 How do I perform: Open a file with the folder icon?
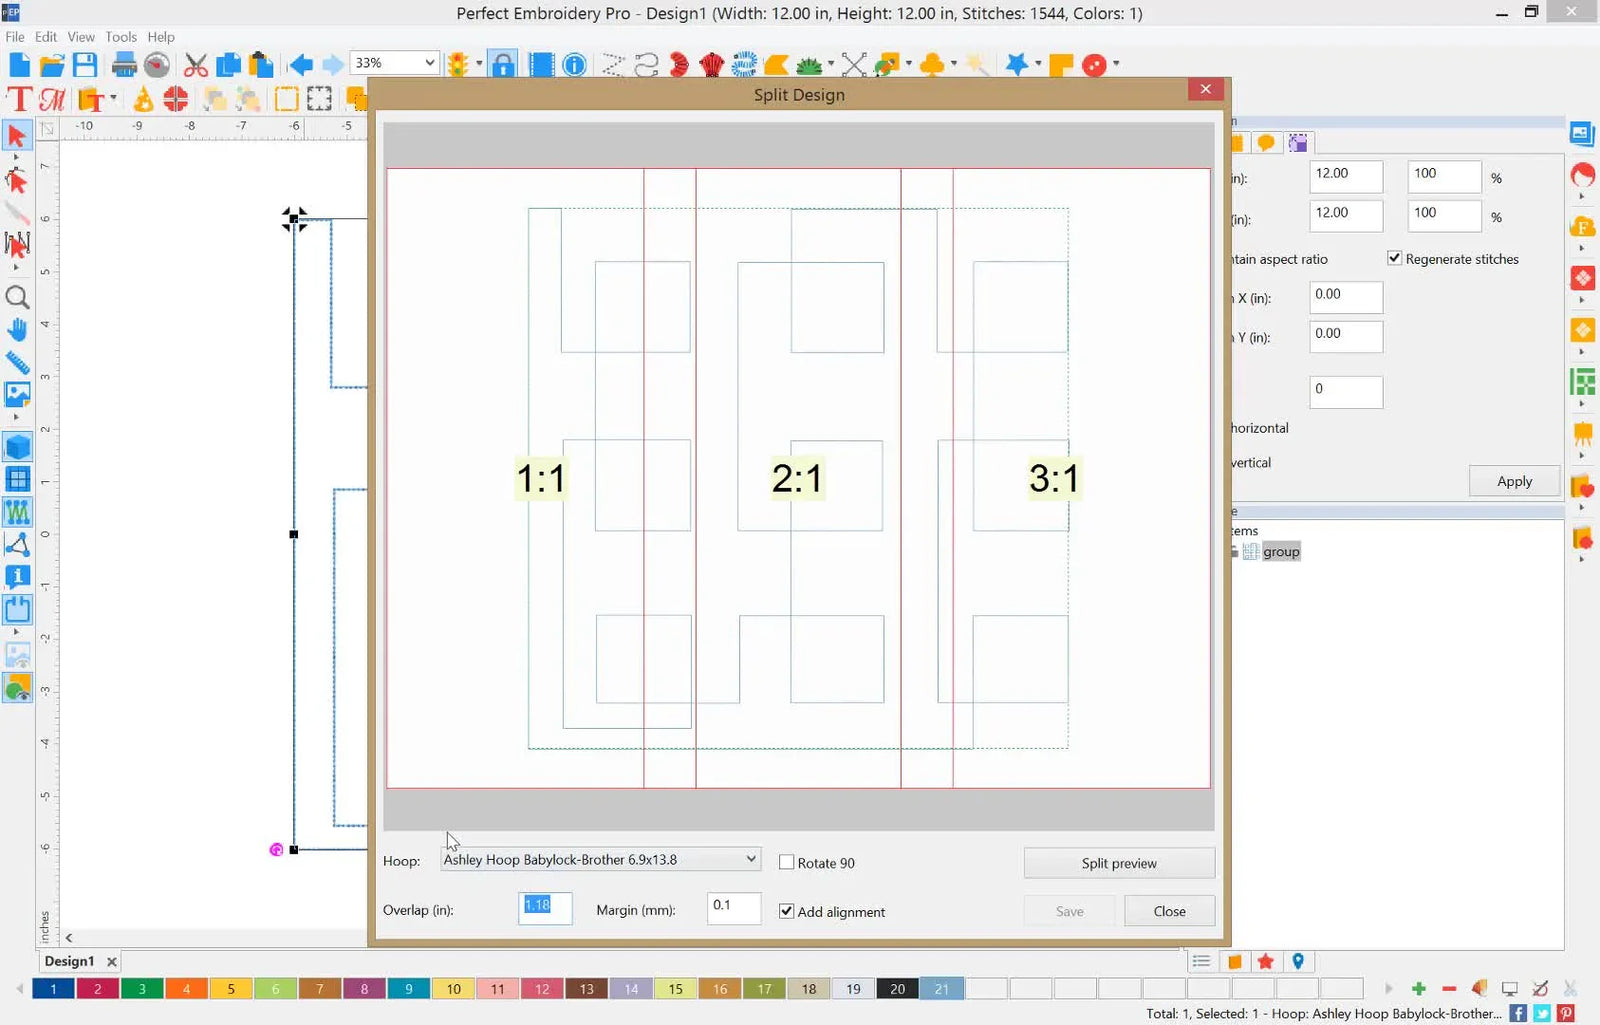pos(52,65)
